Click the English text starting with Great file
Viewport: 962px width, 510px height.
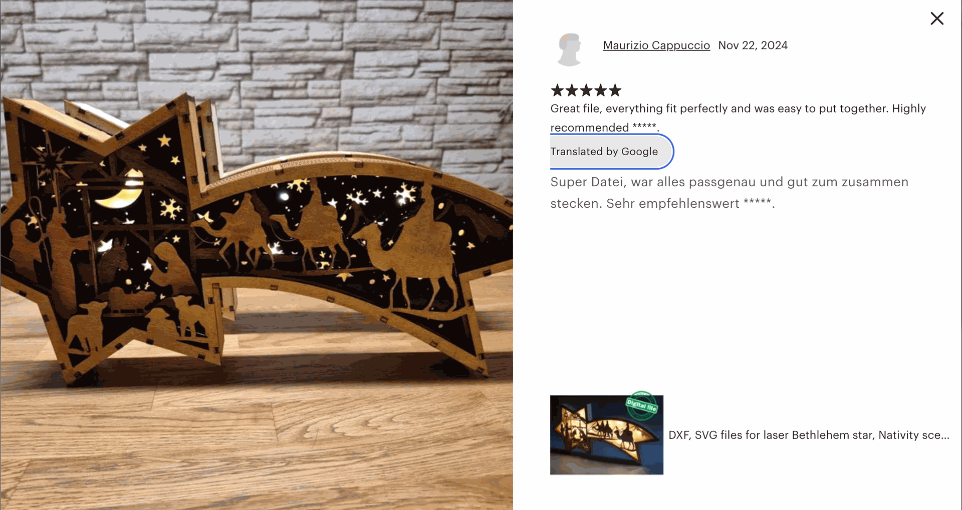[738, 118]
